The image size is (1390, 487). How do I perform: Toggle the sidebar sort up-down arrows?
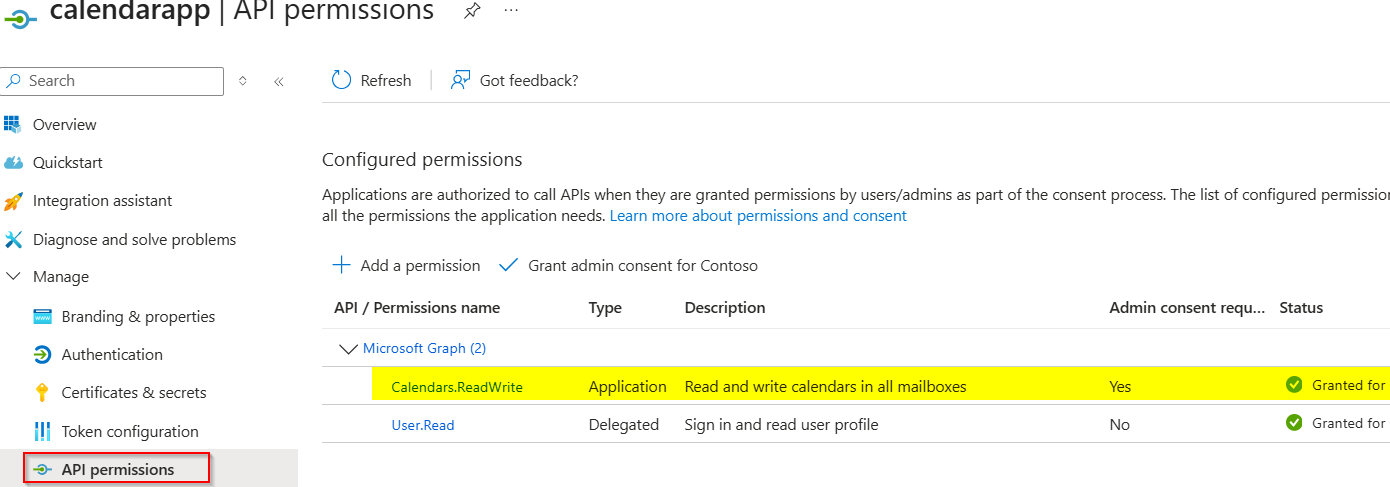pyautogui.click(x=243, y=81)
